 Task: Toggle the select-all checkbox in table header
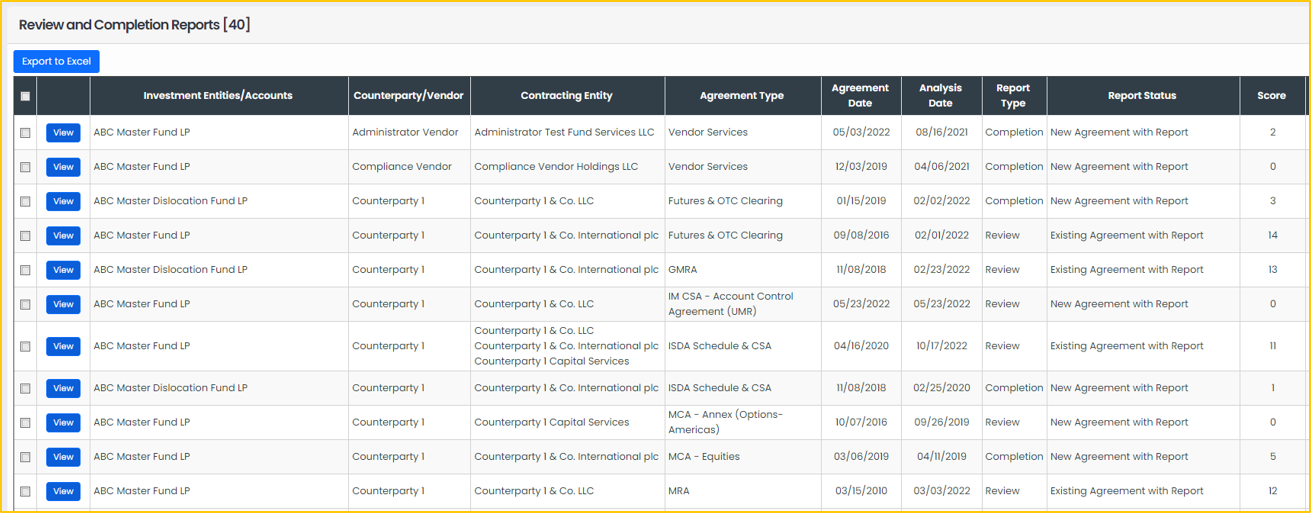coord(25,96)
